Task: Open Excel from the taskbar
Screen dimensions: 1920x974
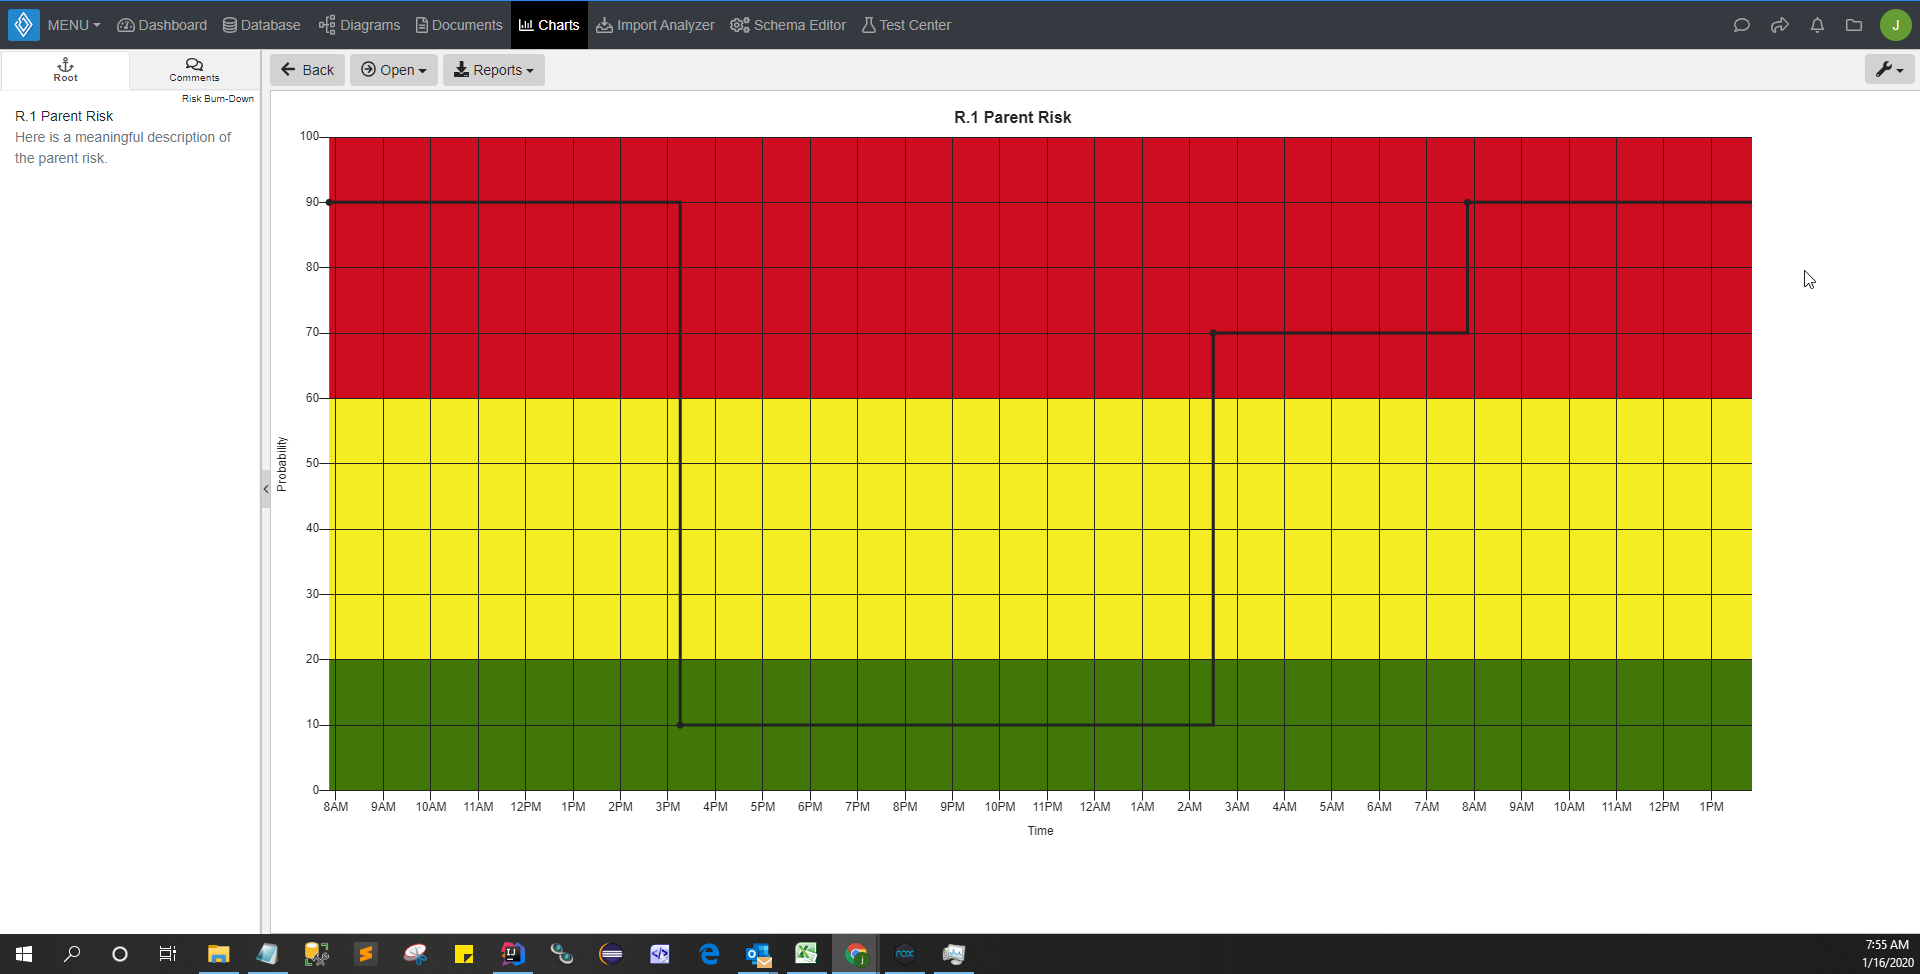Action: click(x=807, y=955)
